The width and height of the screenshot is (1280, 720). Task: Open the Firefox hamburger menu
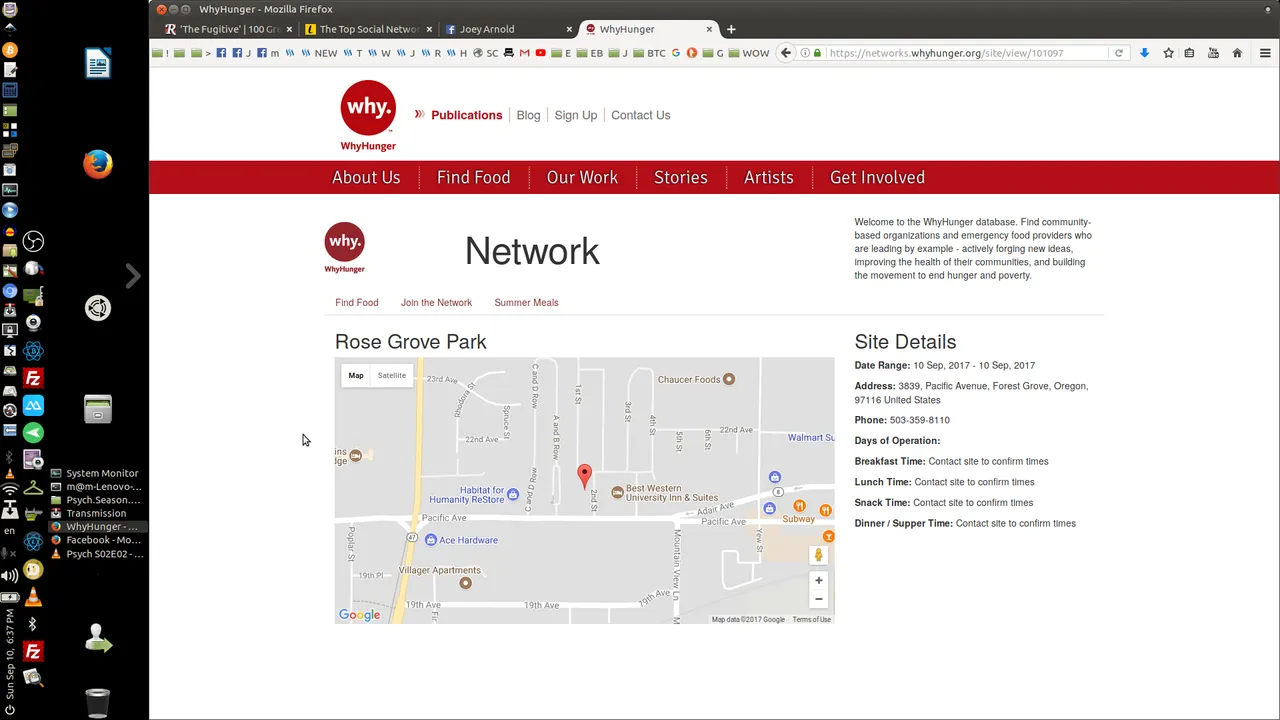click(x=1265, y=53)
